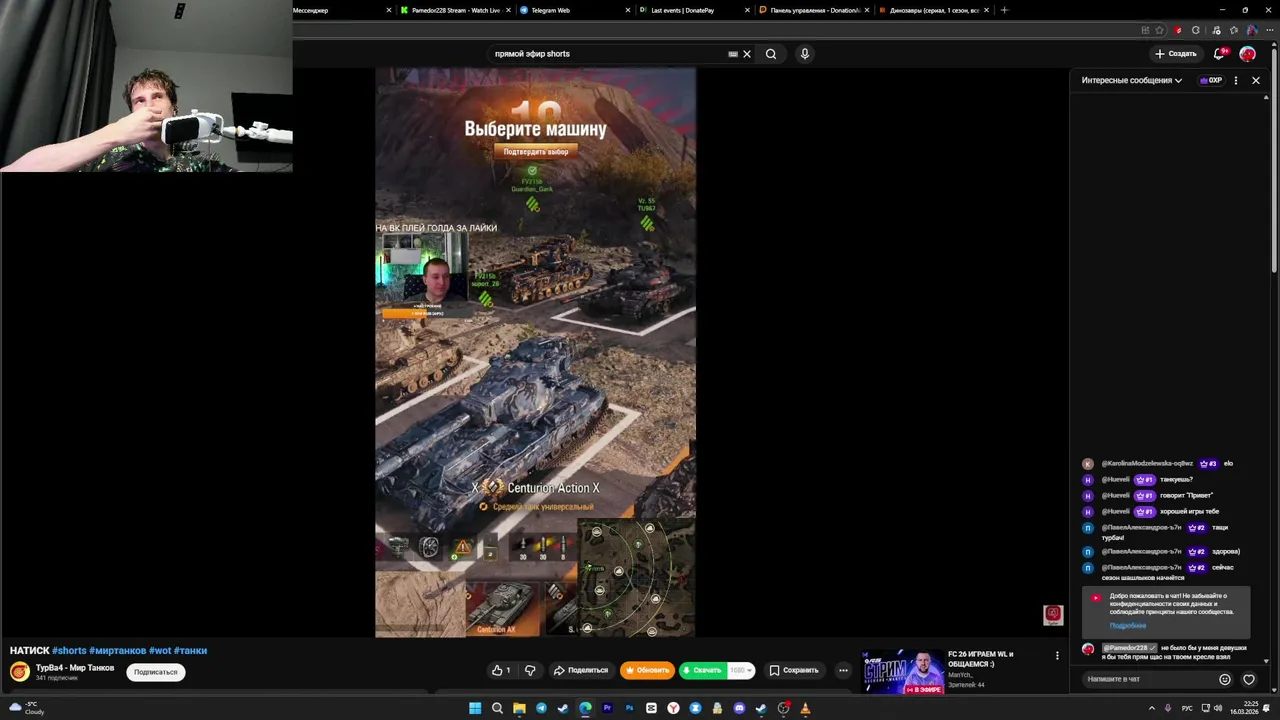Open the weather widget on taskbar

(28, 708)
